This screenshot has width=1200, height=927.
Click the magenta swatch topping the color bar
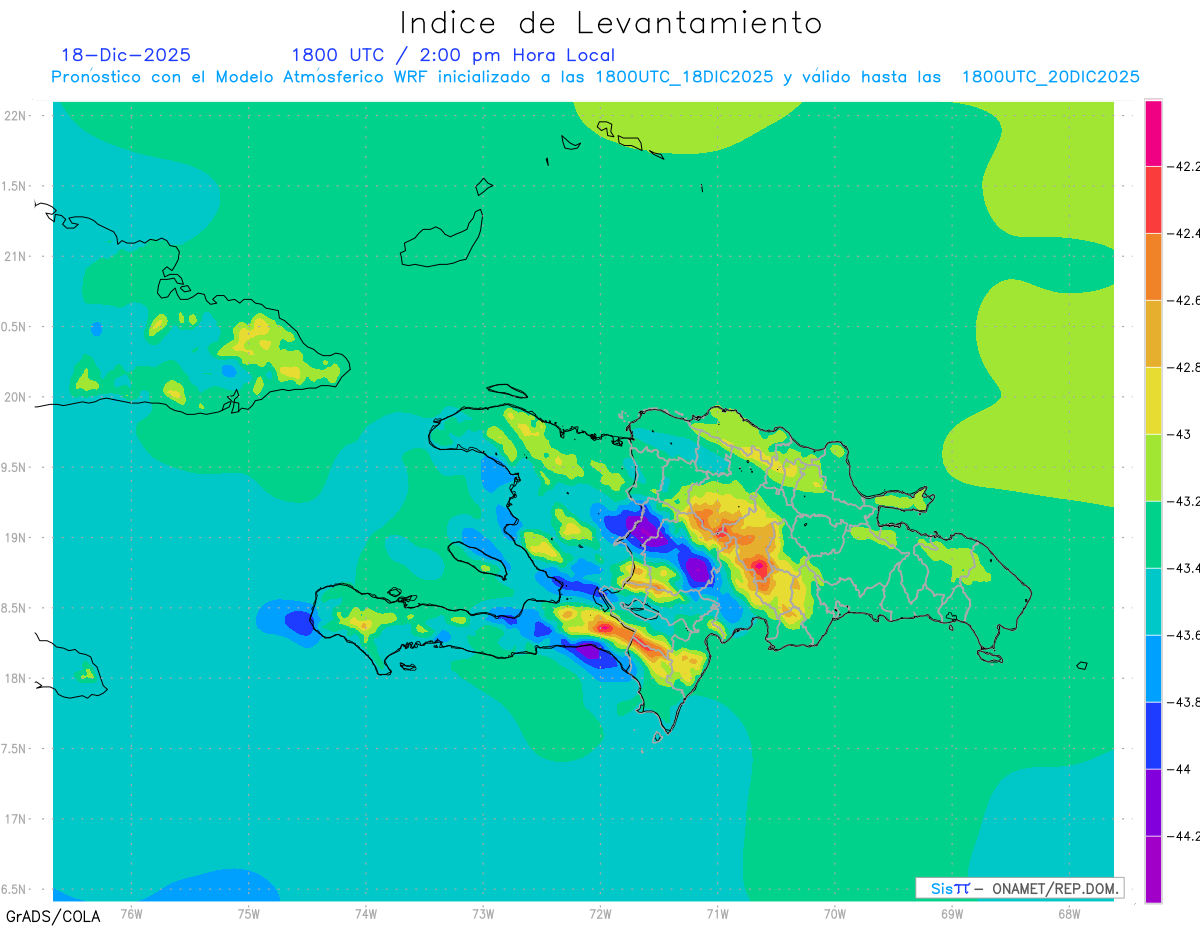coord(1153,132)
